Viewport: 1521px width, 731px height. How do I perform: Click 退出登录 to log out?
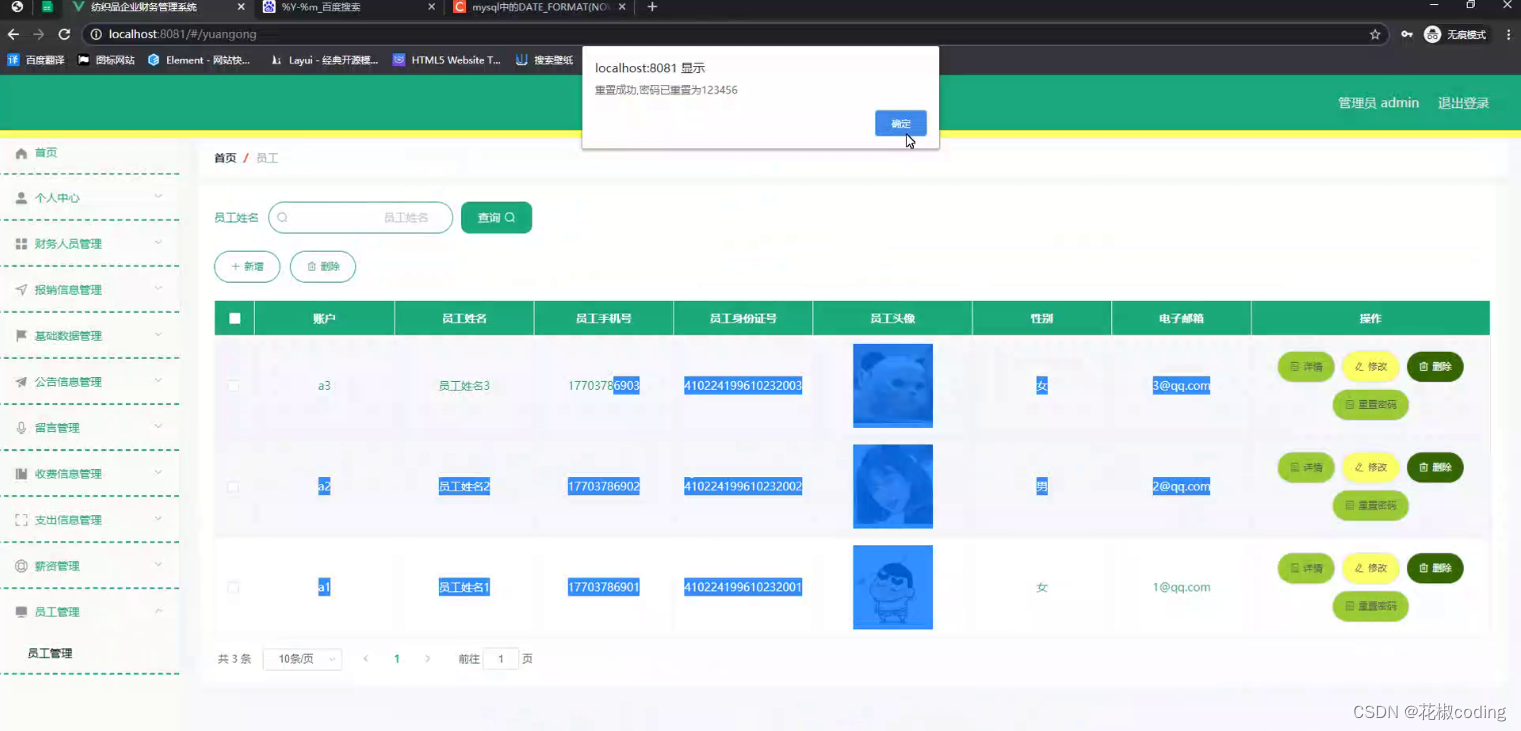coord(1463,103)
